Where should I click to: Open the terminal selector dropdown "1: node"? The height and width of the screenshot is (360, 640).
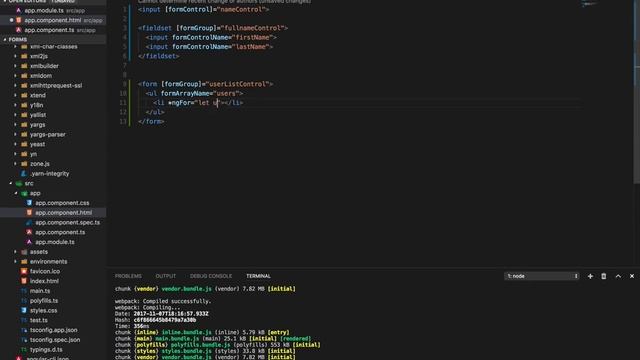[x=542, y=276]
